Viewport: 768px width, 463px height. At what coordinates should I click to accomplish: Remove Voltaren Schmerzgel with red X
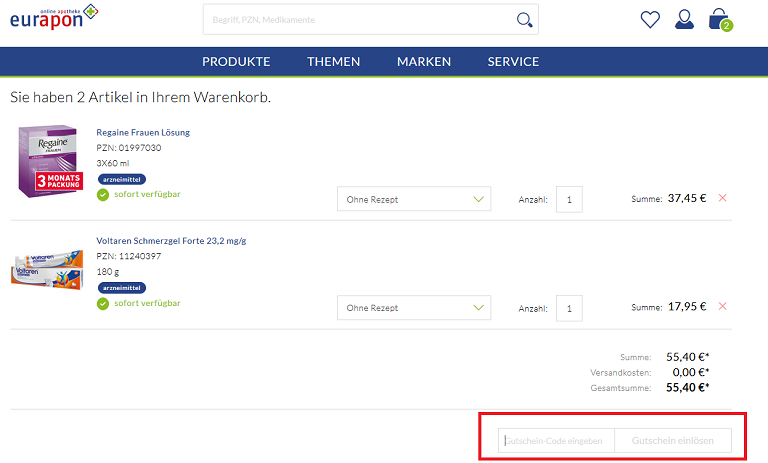tap(722, 306)
